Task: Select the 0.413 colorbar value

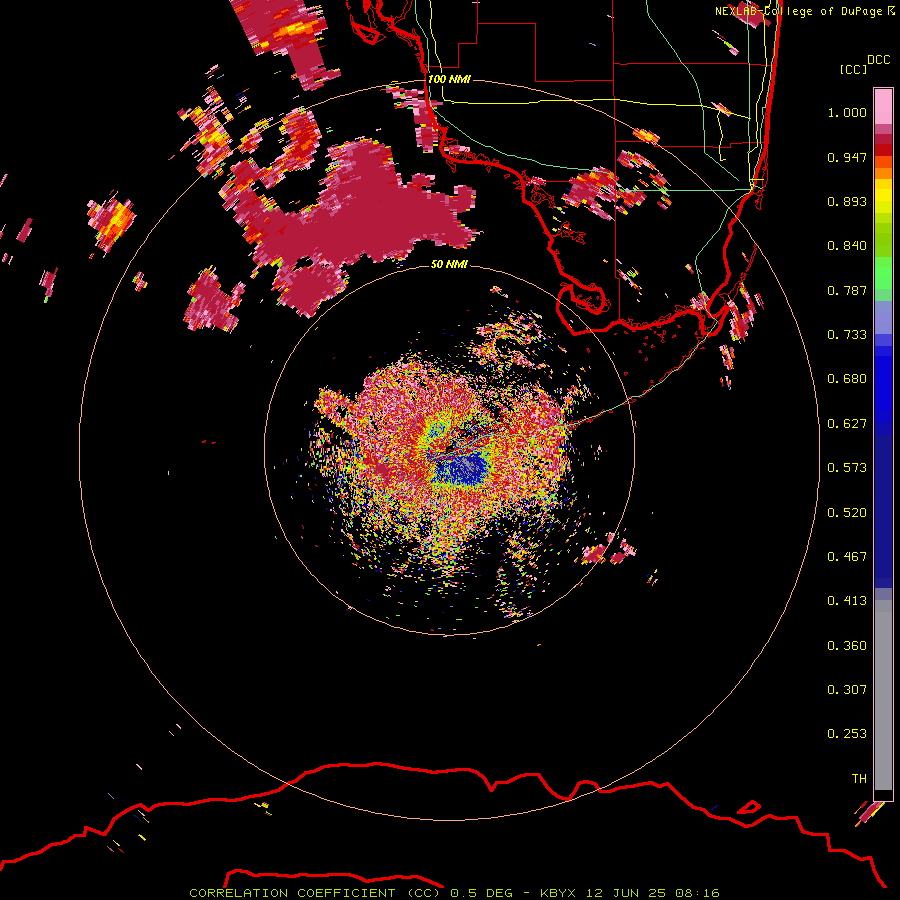Action: pos(847,601)
